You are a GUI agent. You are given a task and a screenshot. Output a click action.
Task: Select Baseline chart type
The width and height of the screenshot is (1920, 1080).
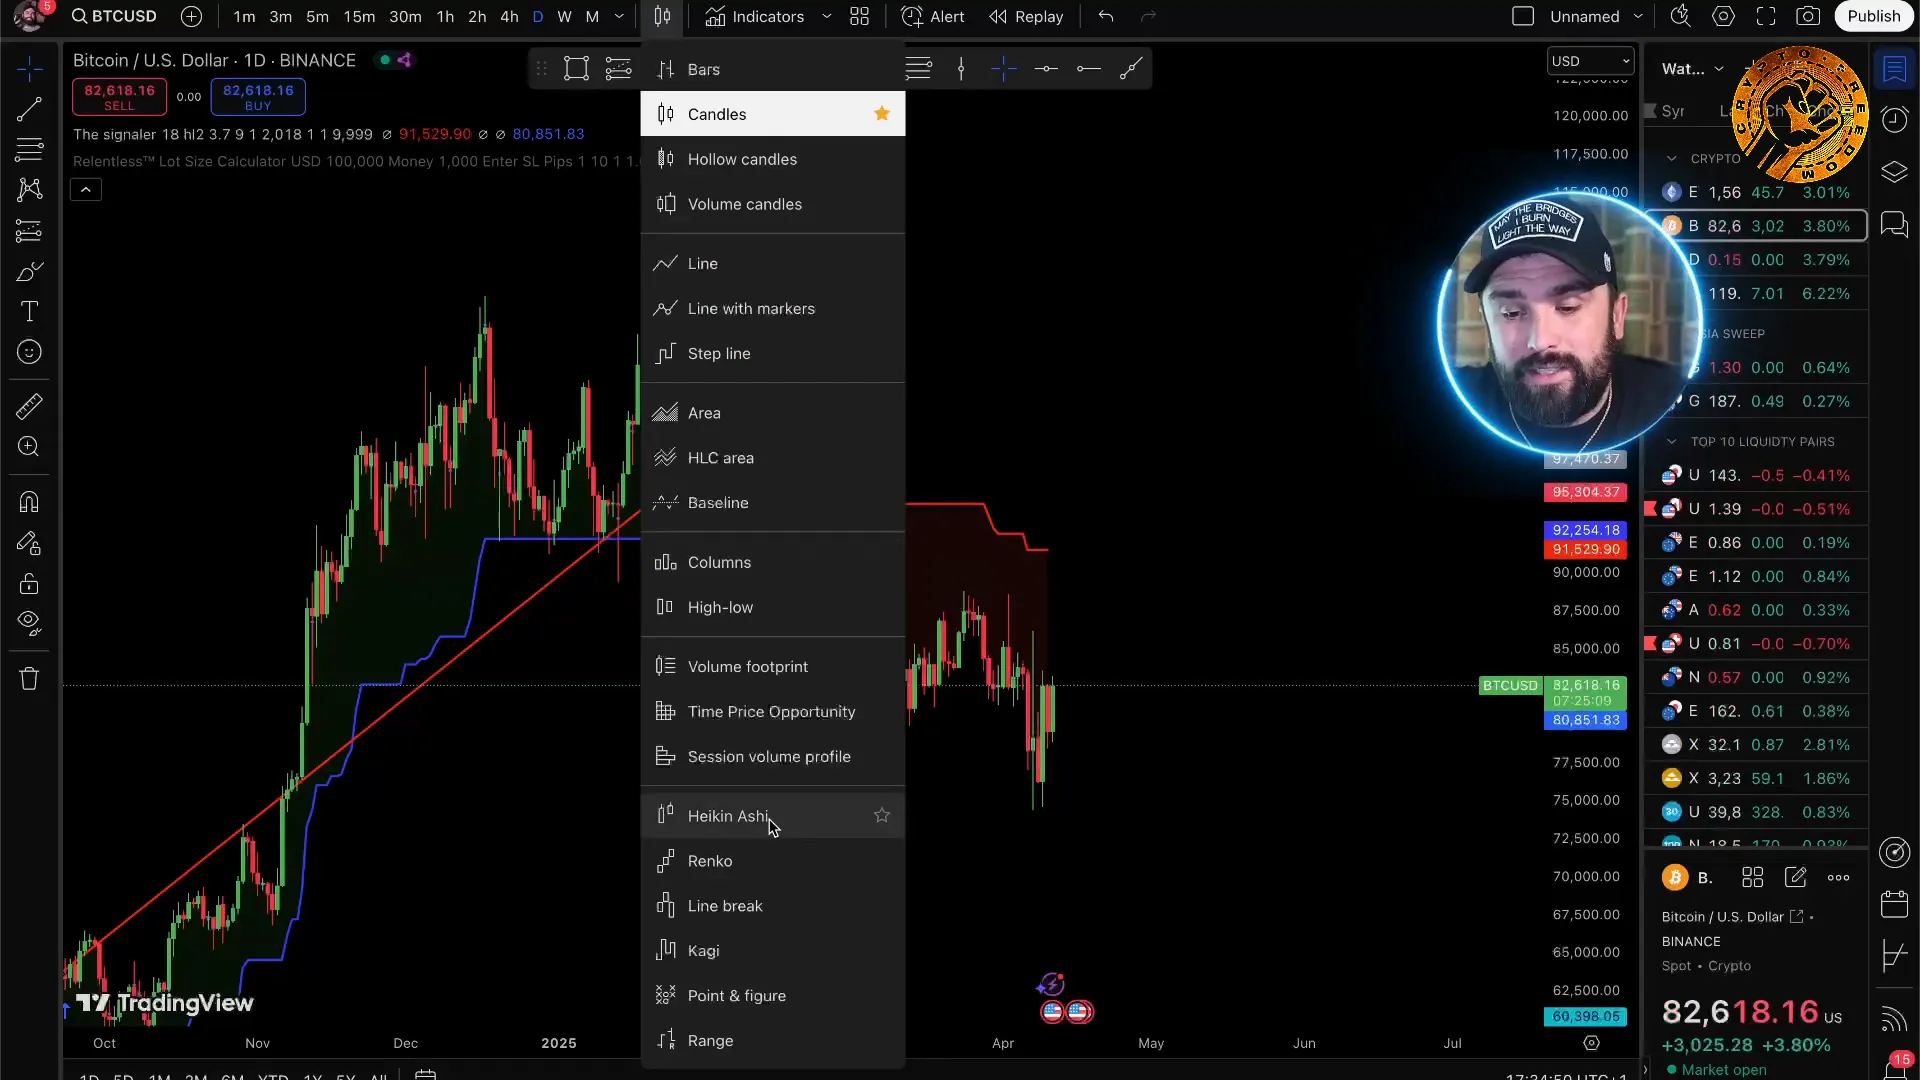[773, 502]
